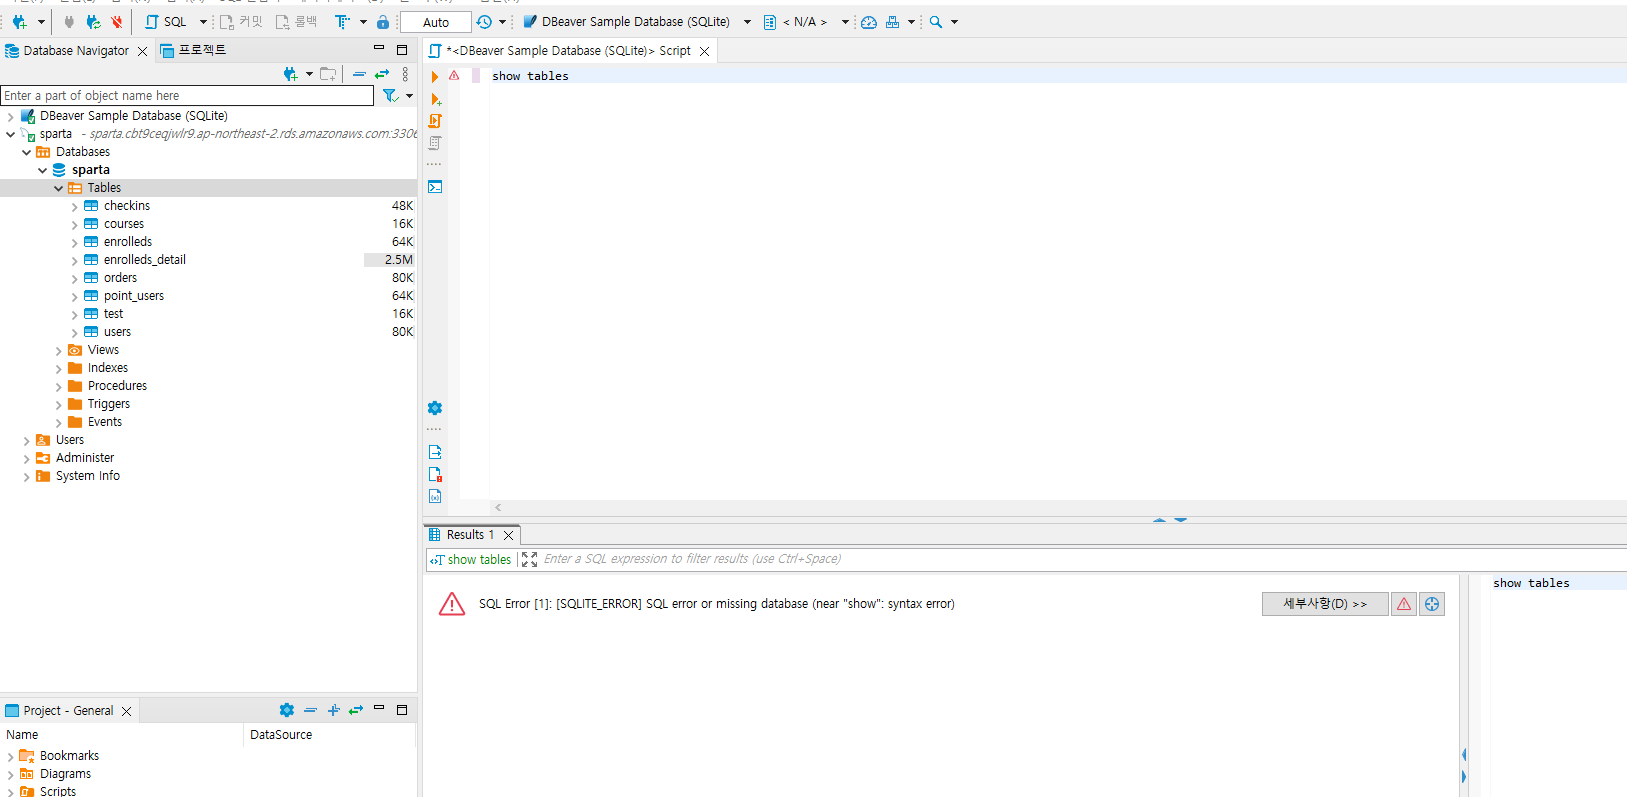Select the Triggers folder
The width and height of the screenshot is (1627, 797).
click(x=109, y=404)
